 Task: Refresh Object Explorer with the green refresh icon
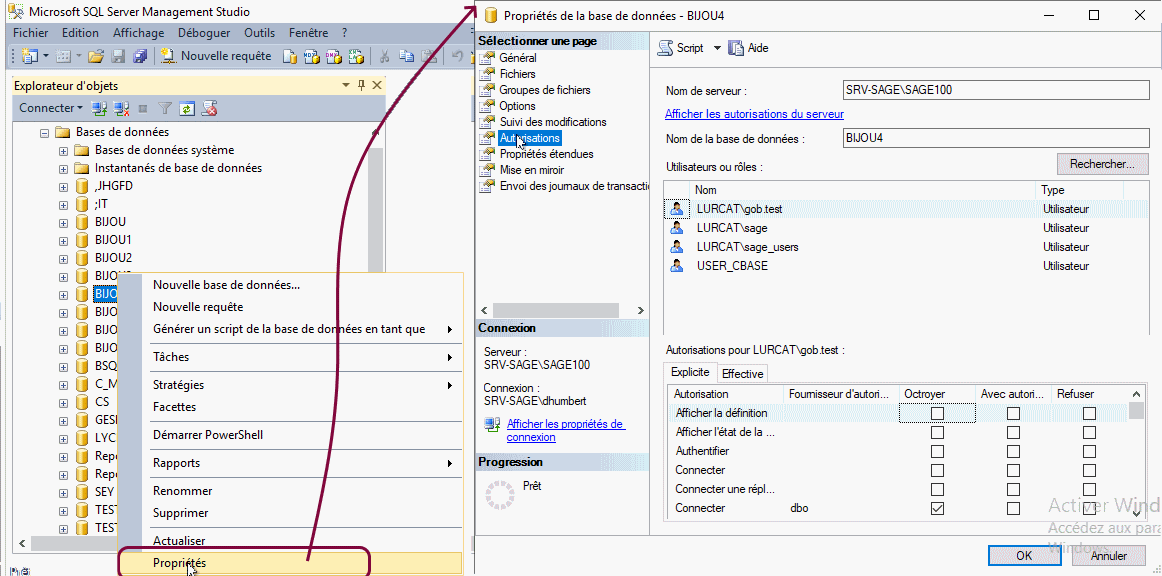point(187,108)
